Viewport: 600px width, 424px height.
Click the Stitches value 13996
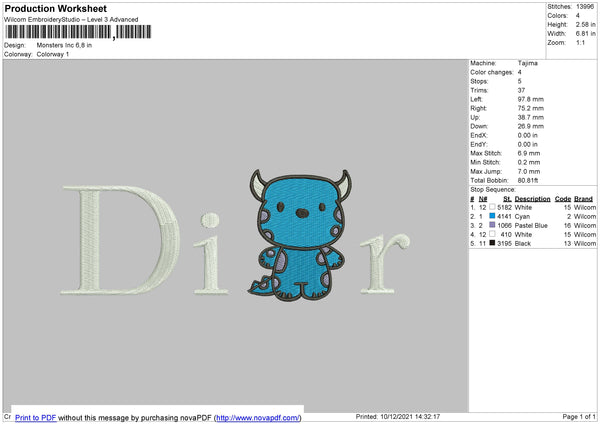tap(585, 7)
